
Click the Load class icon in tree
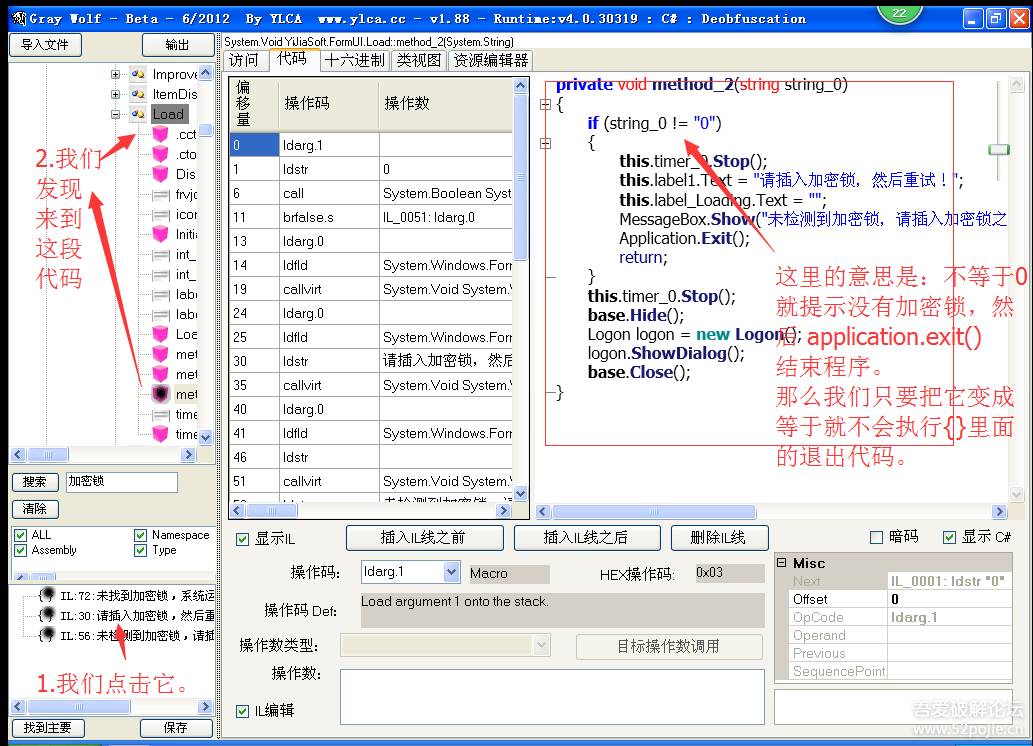pos(138,114)
